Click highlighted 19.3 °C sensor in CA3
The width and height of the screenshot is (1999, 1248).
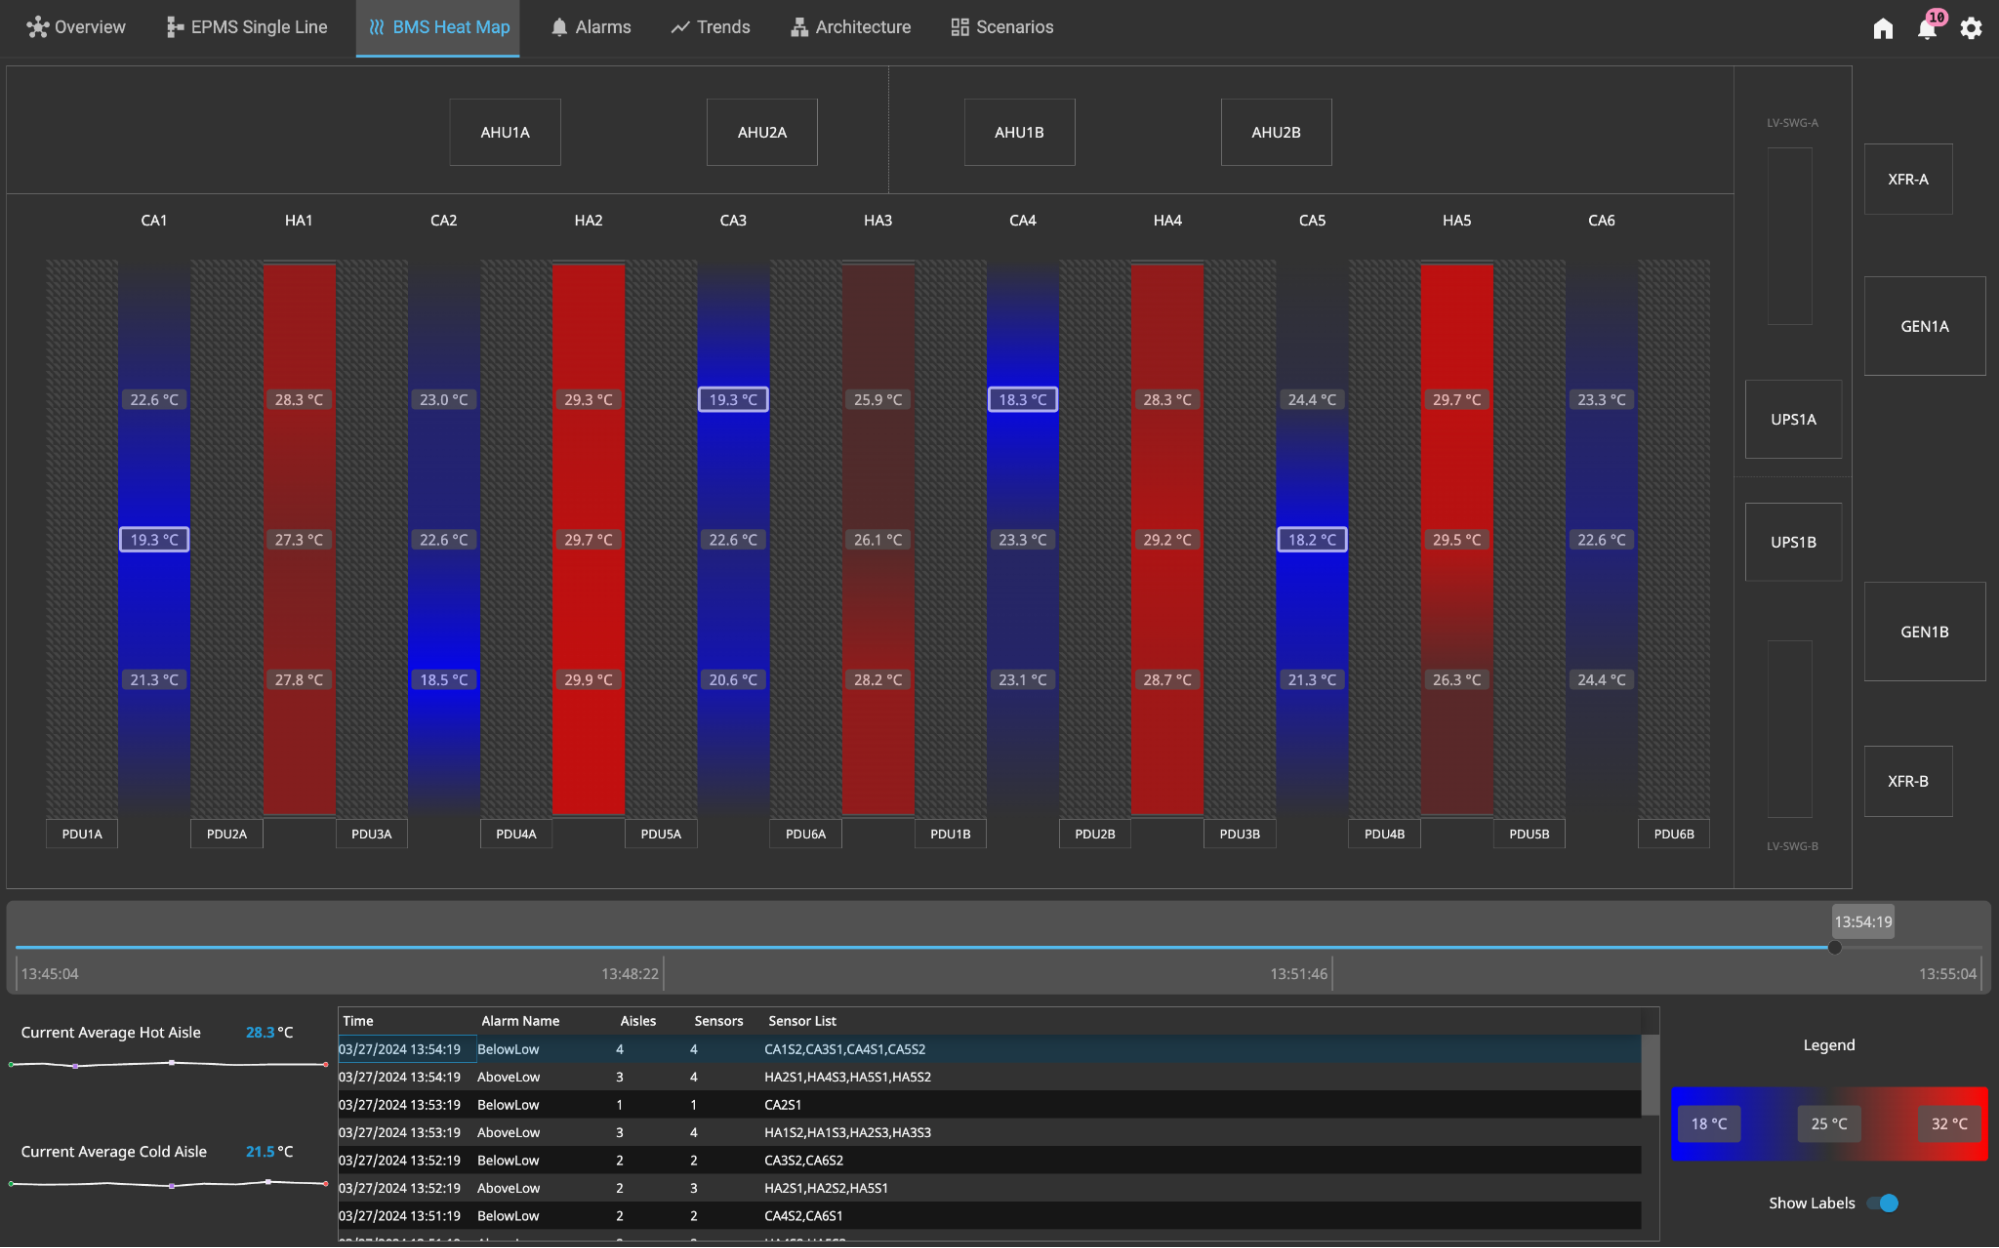point(733,400)
